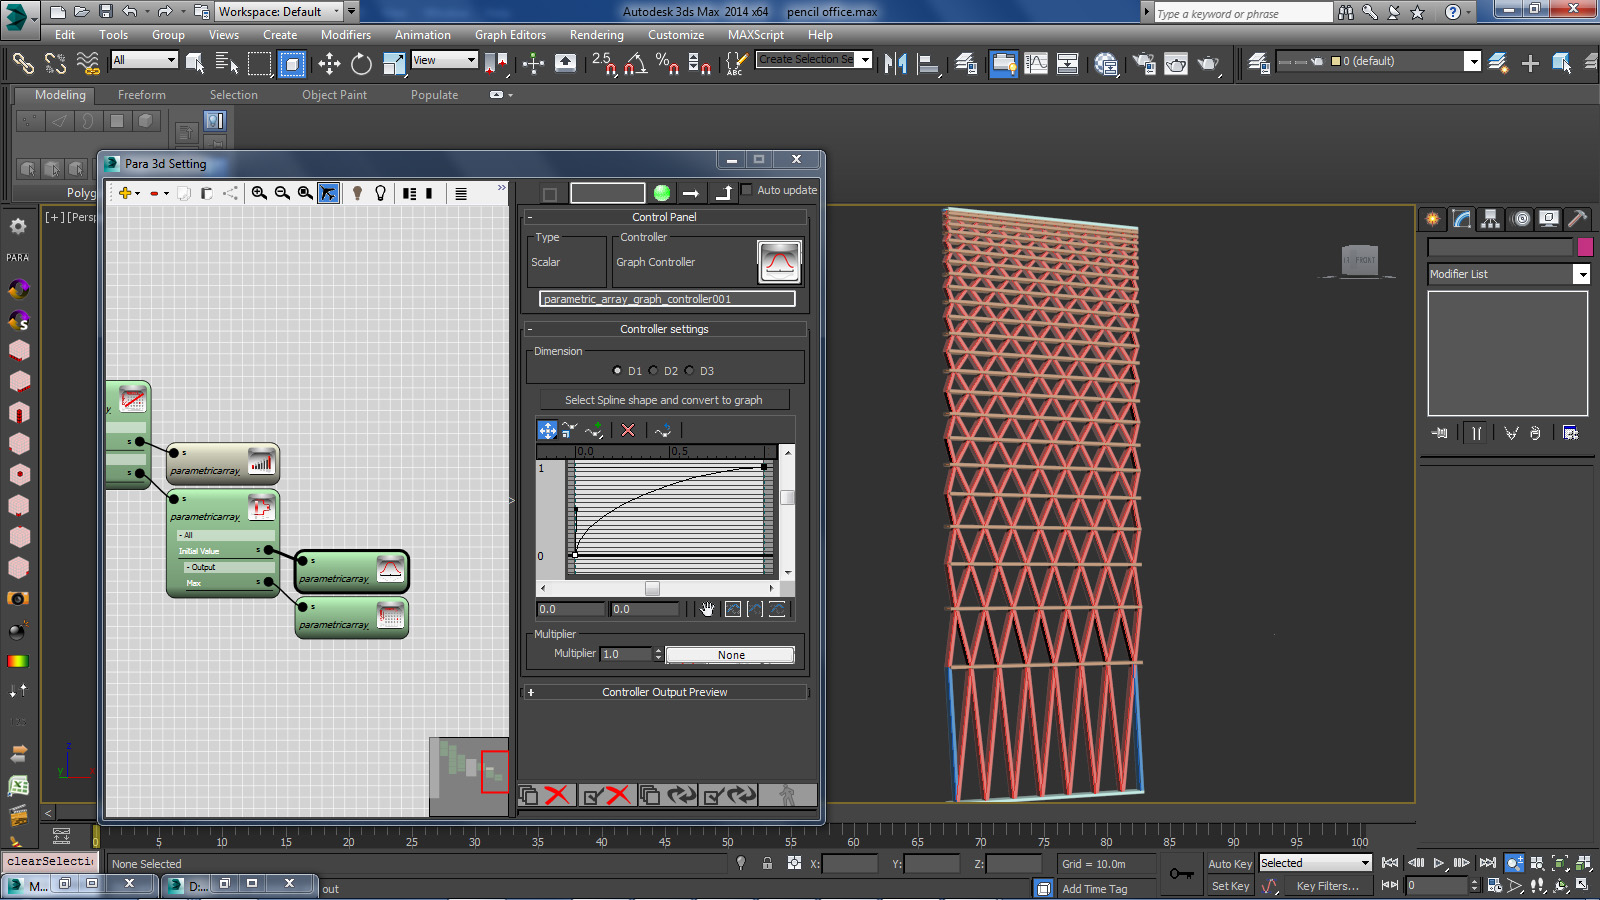
Task: Click the Graph Controller curve icon
Action: pyautogui.click(x=779, y=262)
